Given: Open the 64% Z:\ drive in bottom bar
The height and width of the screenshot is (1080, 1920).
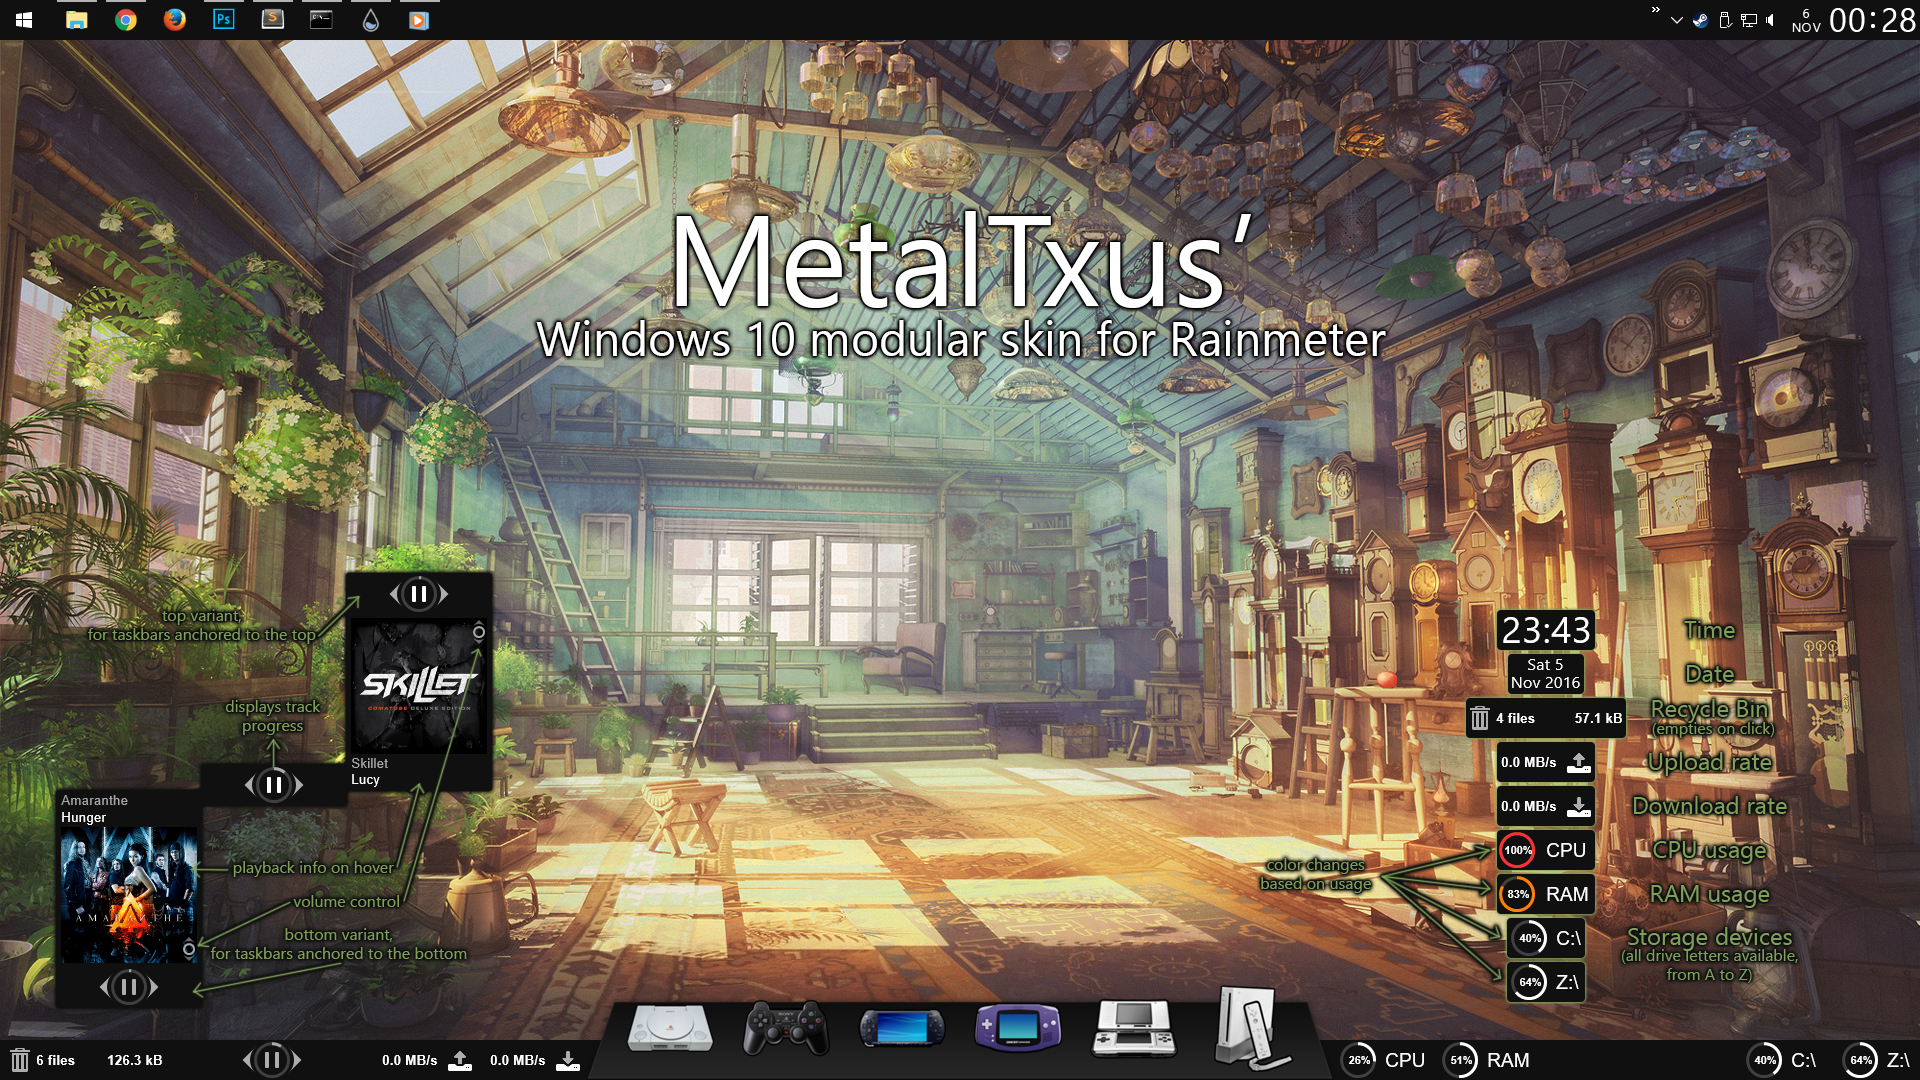Looking at the screenshot, I should coord(1878,1060).
